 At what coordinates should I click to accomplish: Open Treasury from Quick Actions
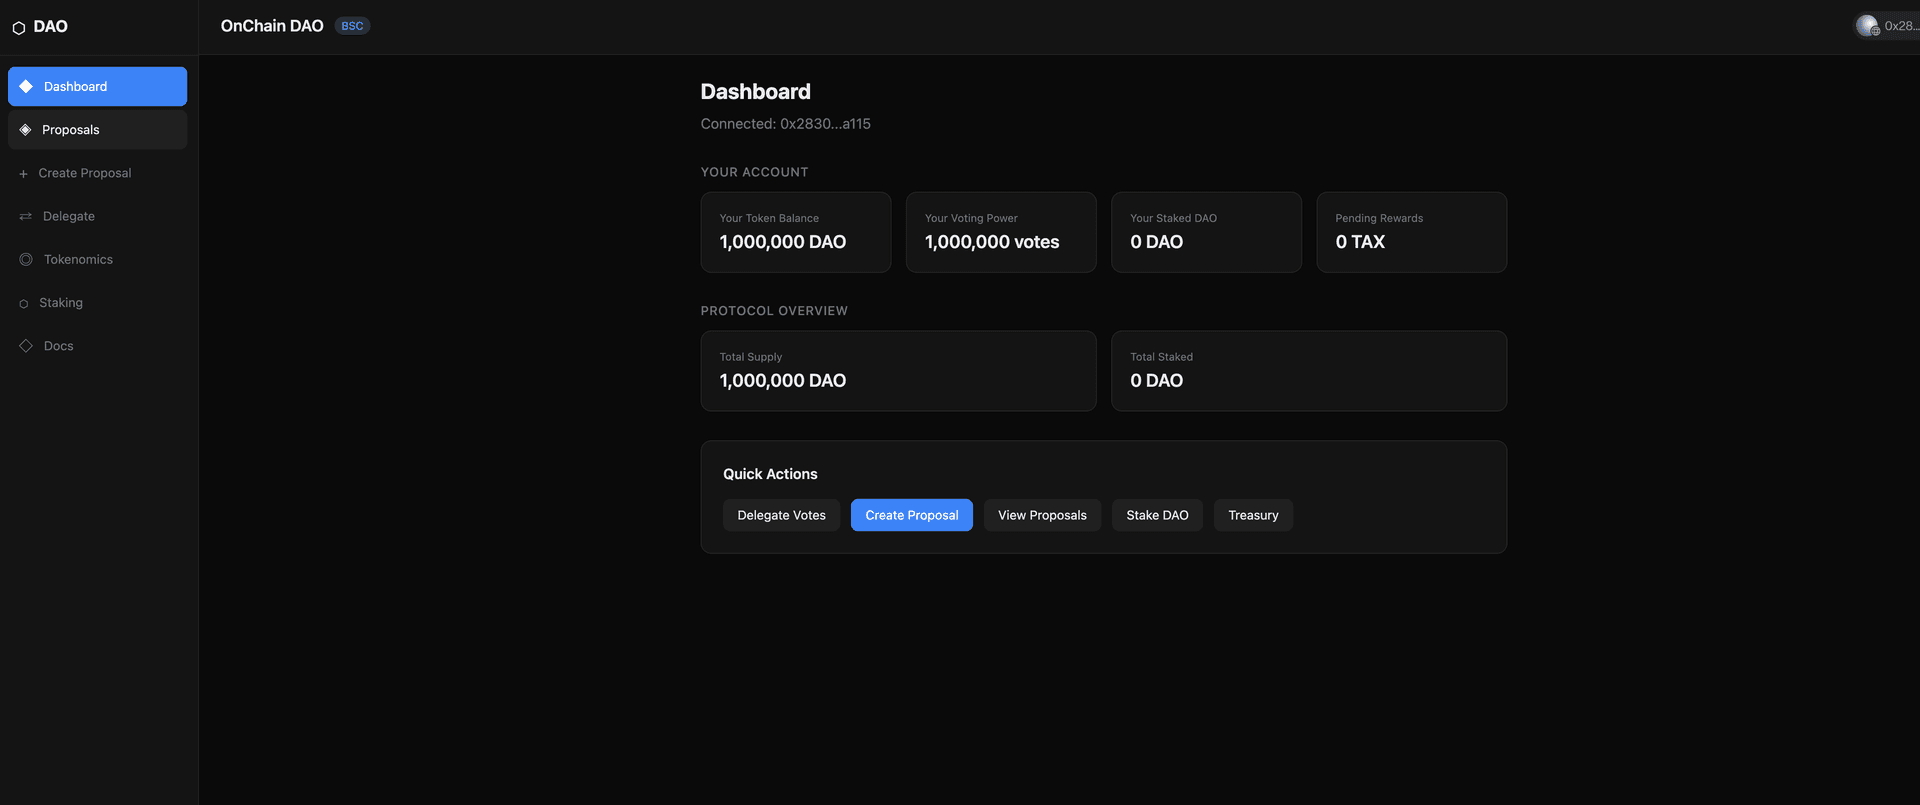pyautogui.click(x=1253, y=515)
